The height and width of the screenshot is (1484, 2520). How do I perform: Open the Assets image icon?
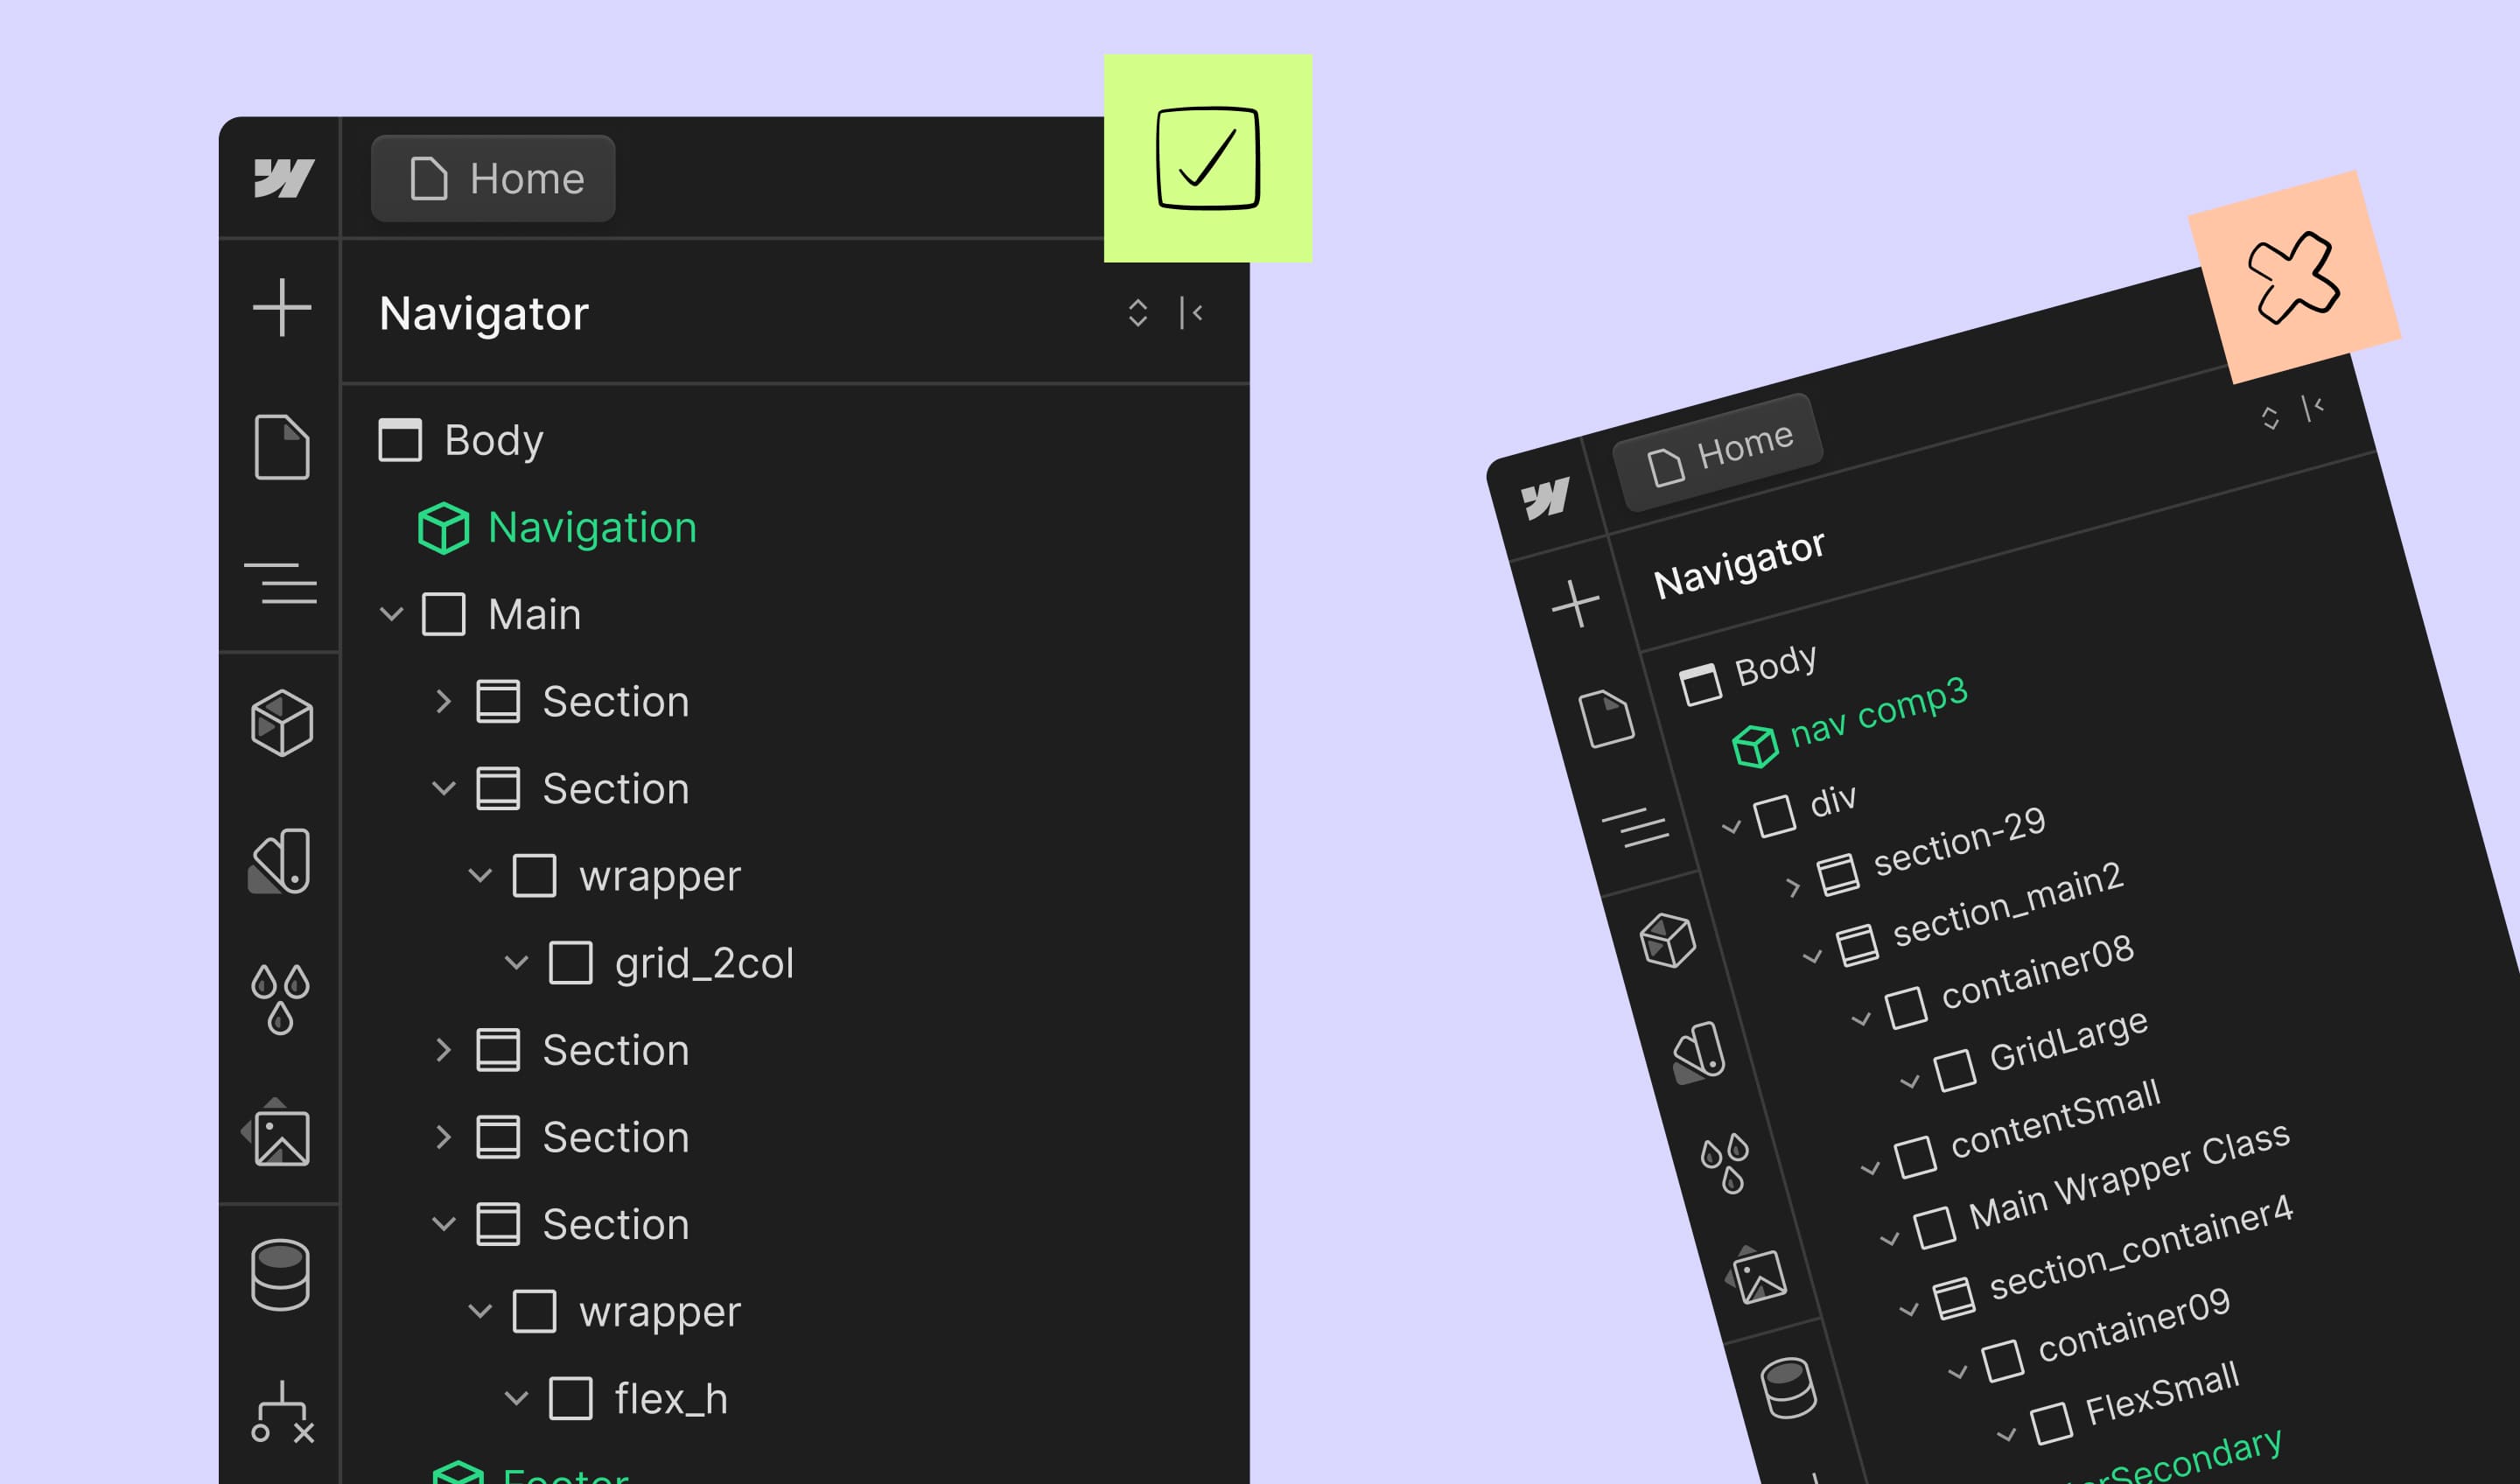point(280,1135)
